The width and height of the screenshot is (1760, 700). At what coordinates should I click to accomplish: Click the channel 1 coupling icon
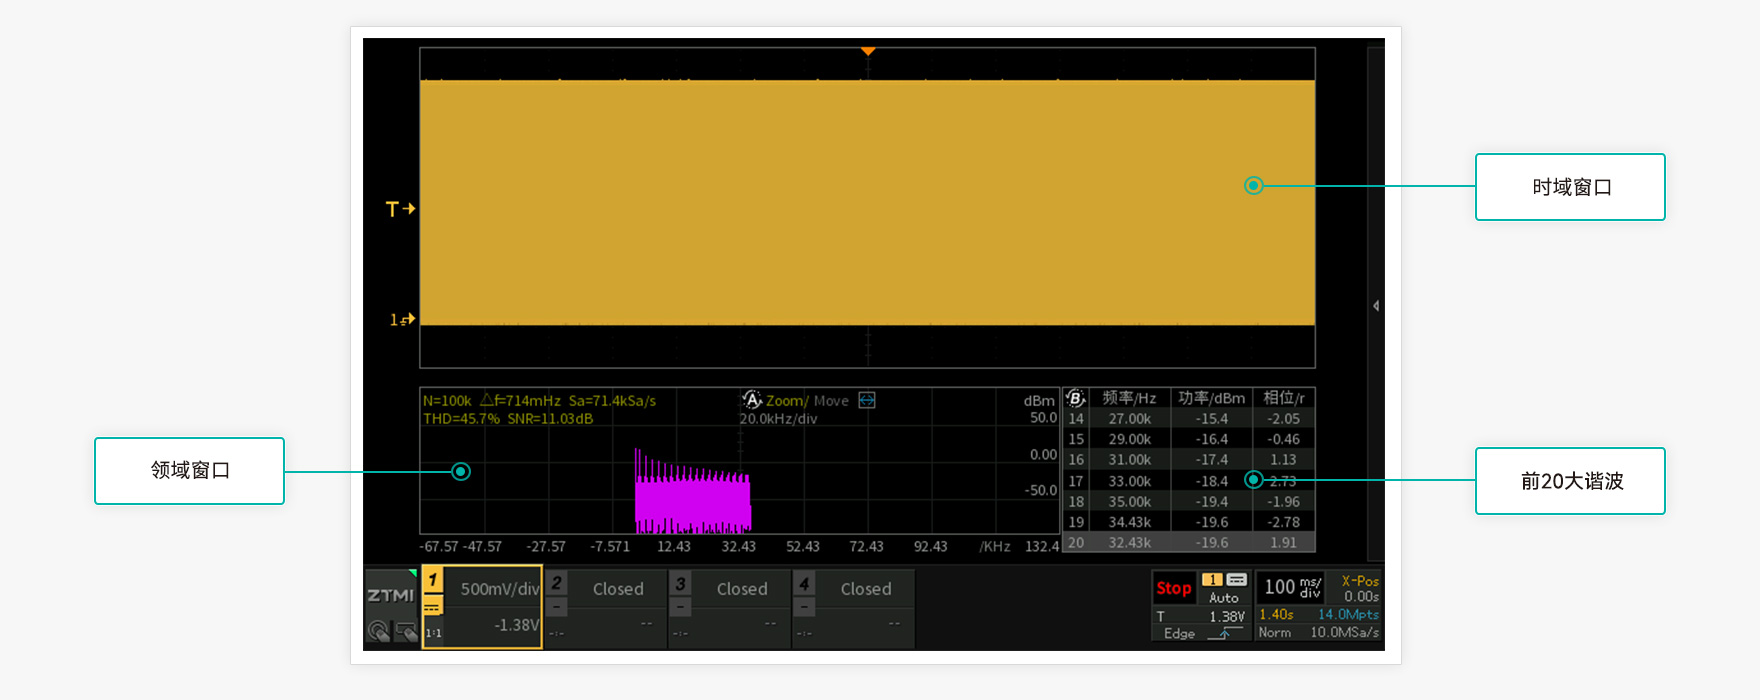click(432, 606)
